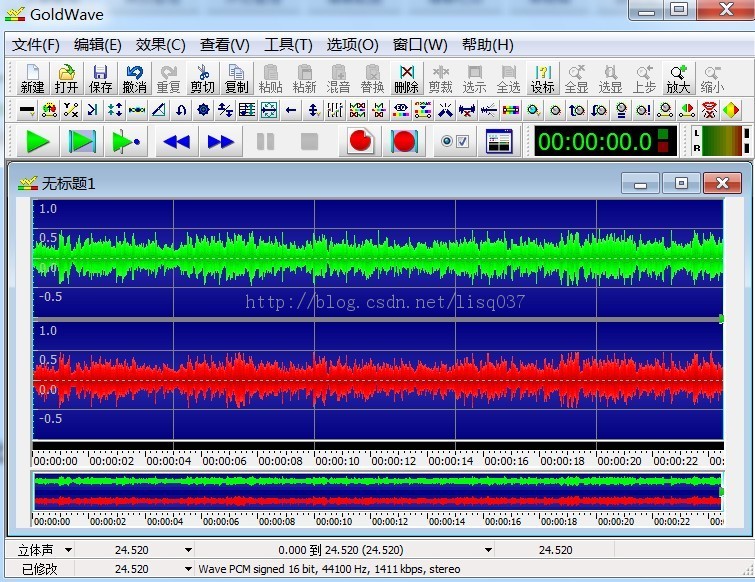Image resolution: width=755 pixels, height=582 pixels.
Task: Start recording with the red page button
Action: point(360,142)
